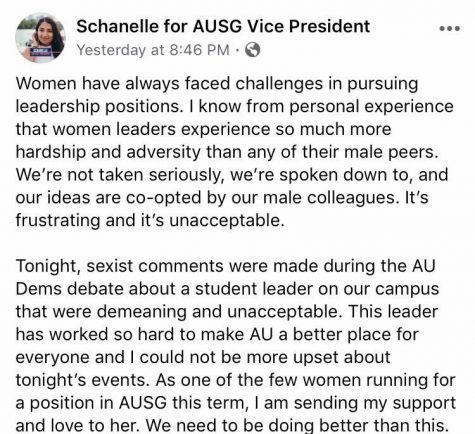Open the Schanelle for AUSG Vice President page
The height and width of the screenshot is (434, 475).
pos(223,26)
